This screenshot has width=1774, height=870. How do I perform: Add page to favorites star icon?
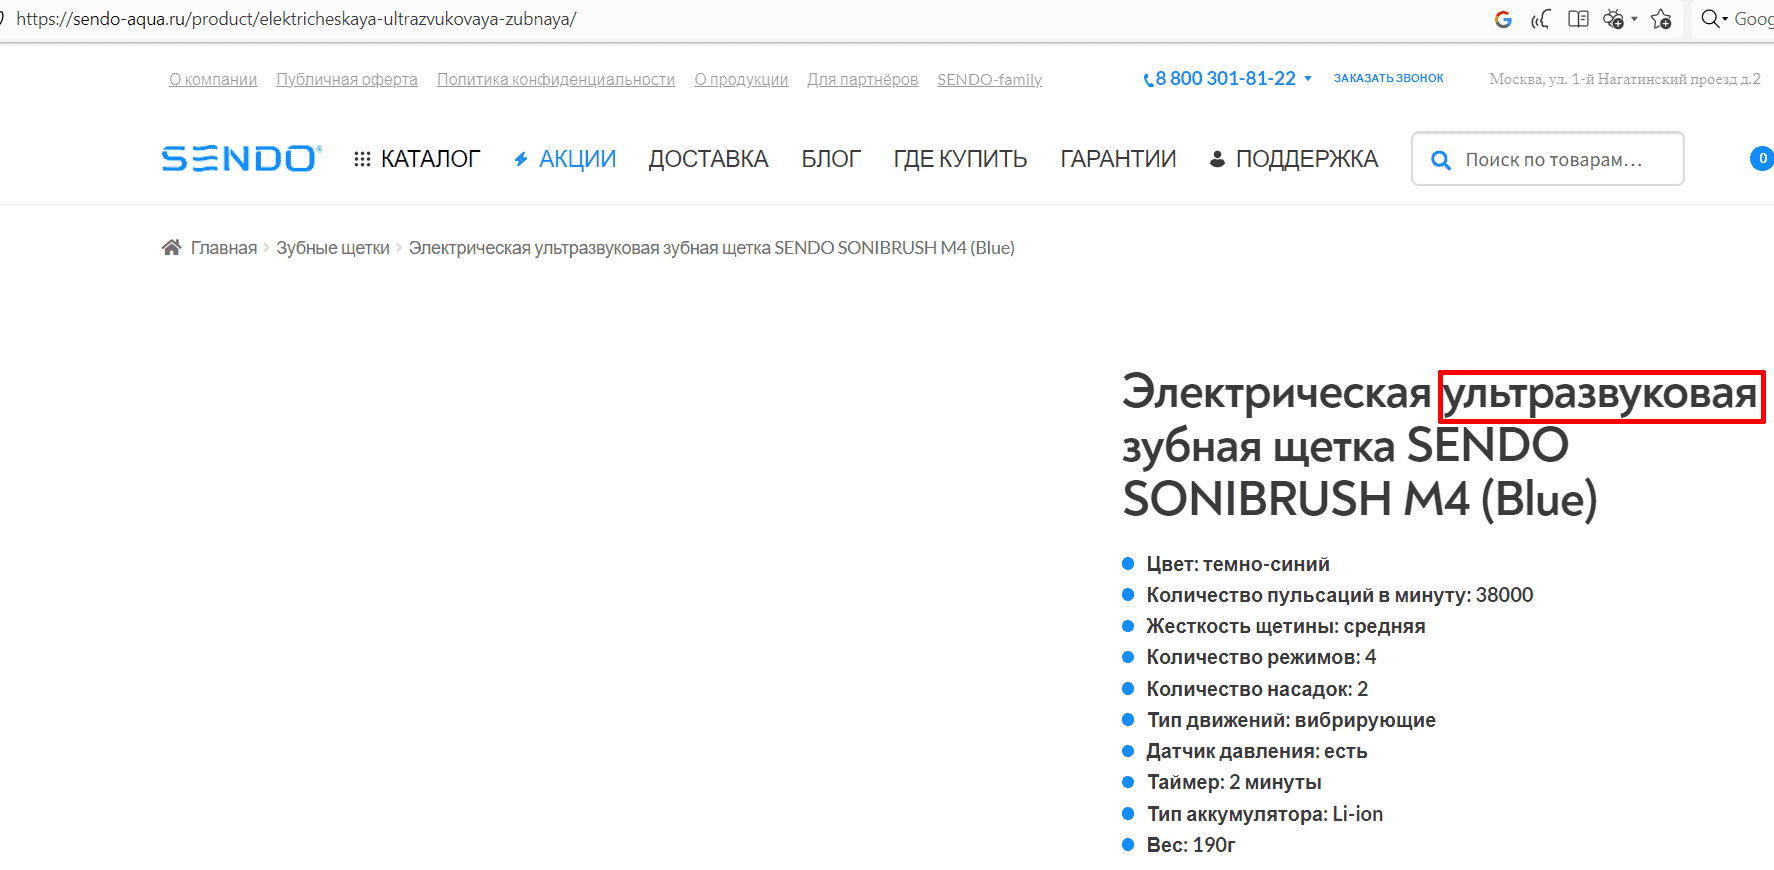click(1661, 19)
